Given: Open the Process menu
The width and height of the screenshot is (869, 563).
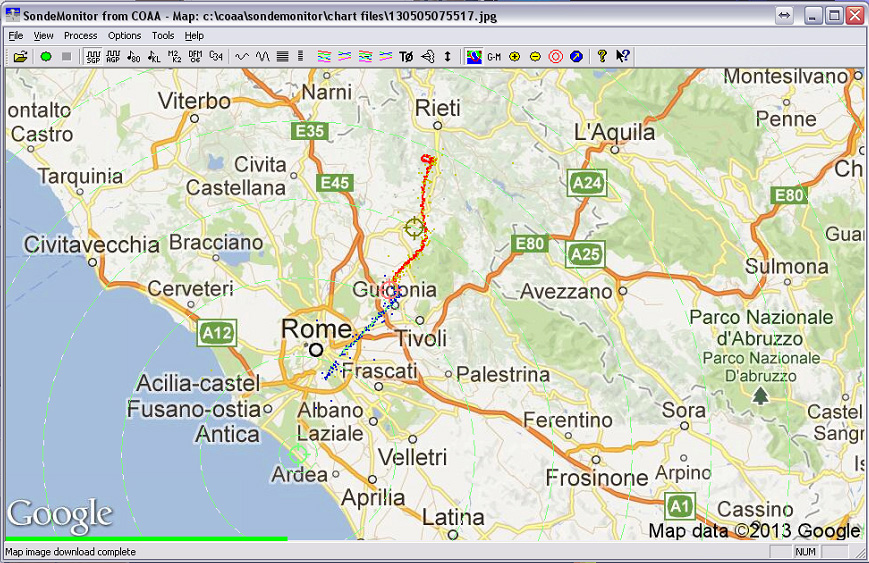Looking at the screenshot, I should (80, 35).
